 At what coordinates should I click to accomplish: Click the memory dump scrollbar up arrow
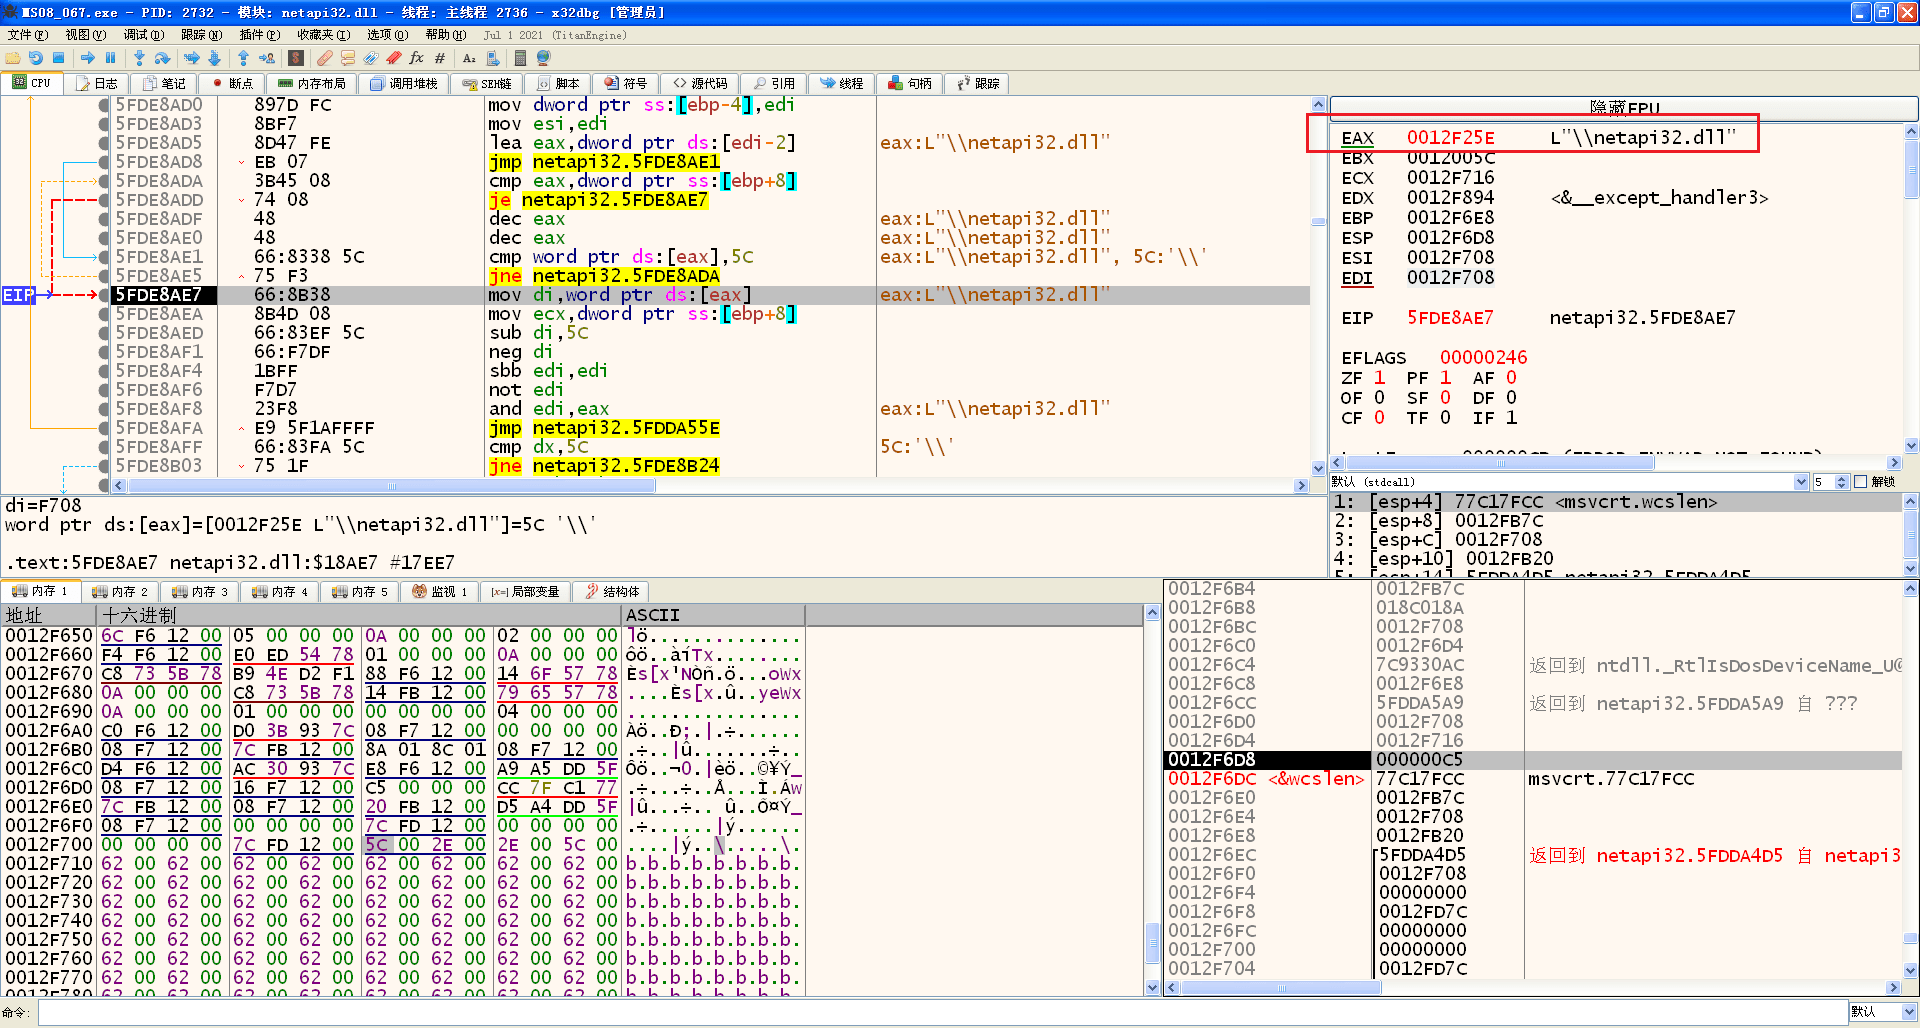tap(1152, 611)
